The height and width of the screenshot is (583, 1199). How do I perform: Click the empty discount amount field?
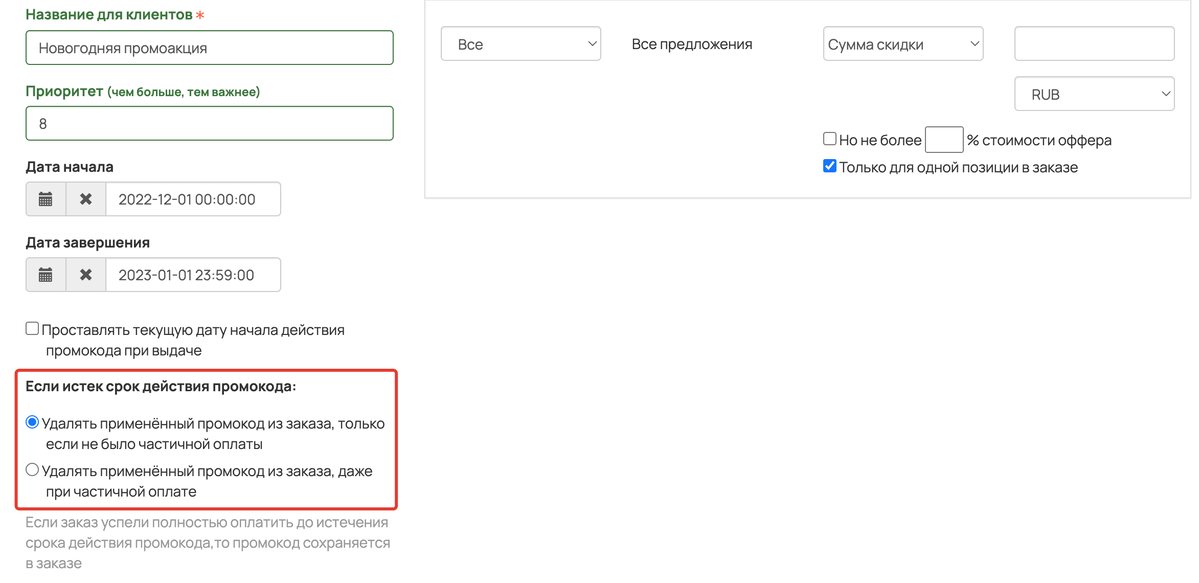1094,44
